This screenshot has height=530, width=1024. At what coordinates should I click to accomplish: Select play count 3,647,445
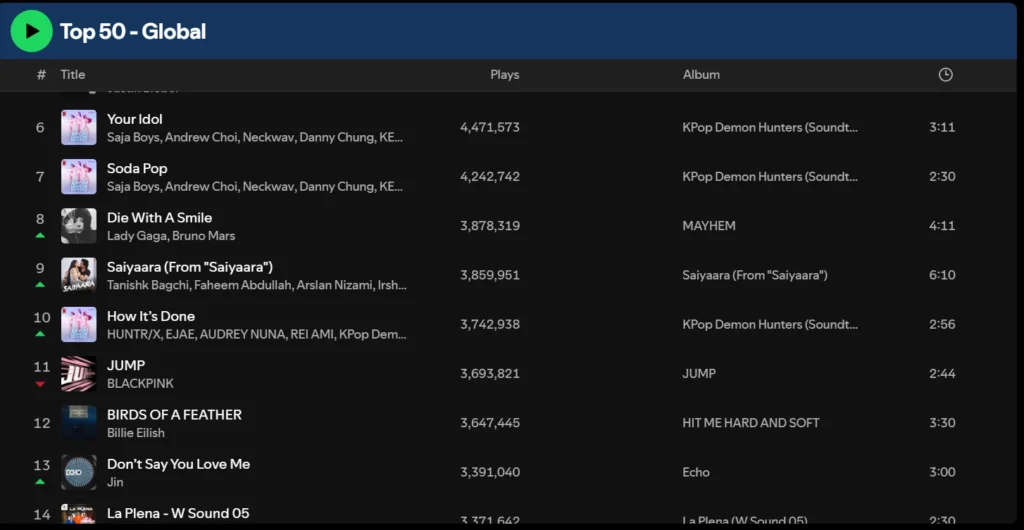point(490,423)
